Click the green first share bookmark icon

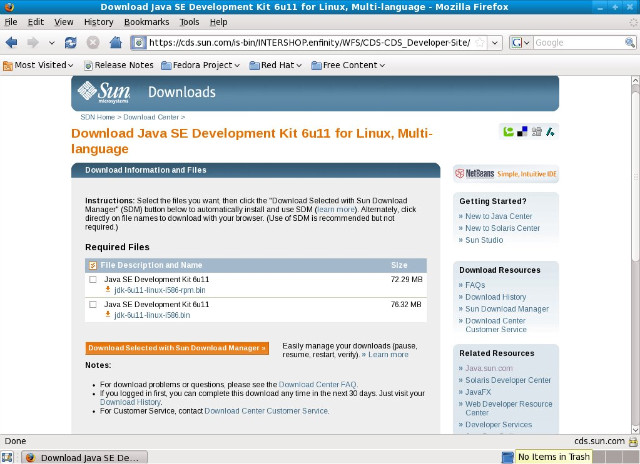pyautogui.click(x=508, y=131)
